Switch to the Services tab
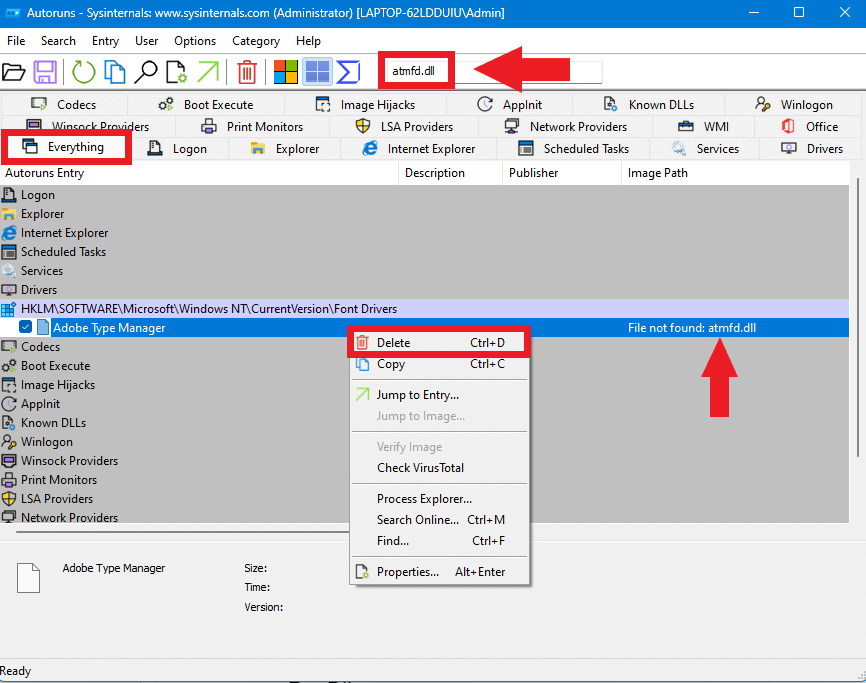This screenshot has height=683, width=866. tap(705, 149)
